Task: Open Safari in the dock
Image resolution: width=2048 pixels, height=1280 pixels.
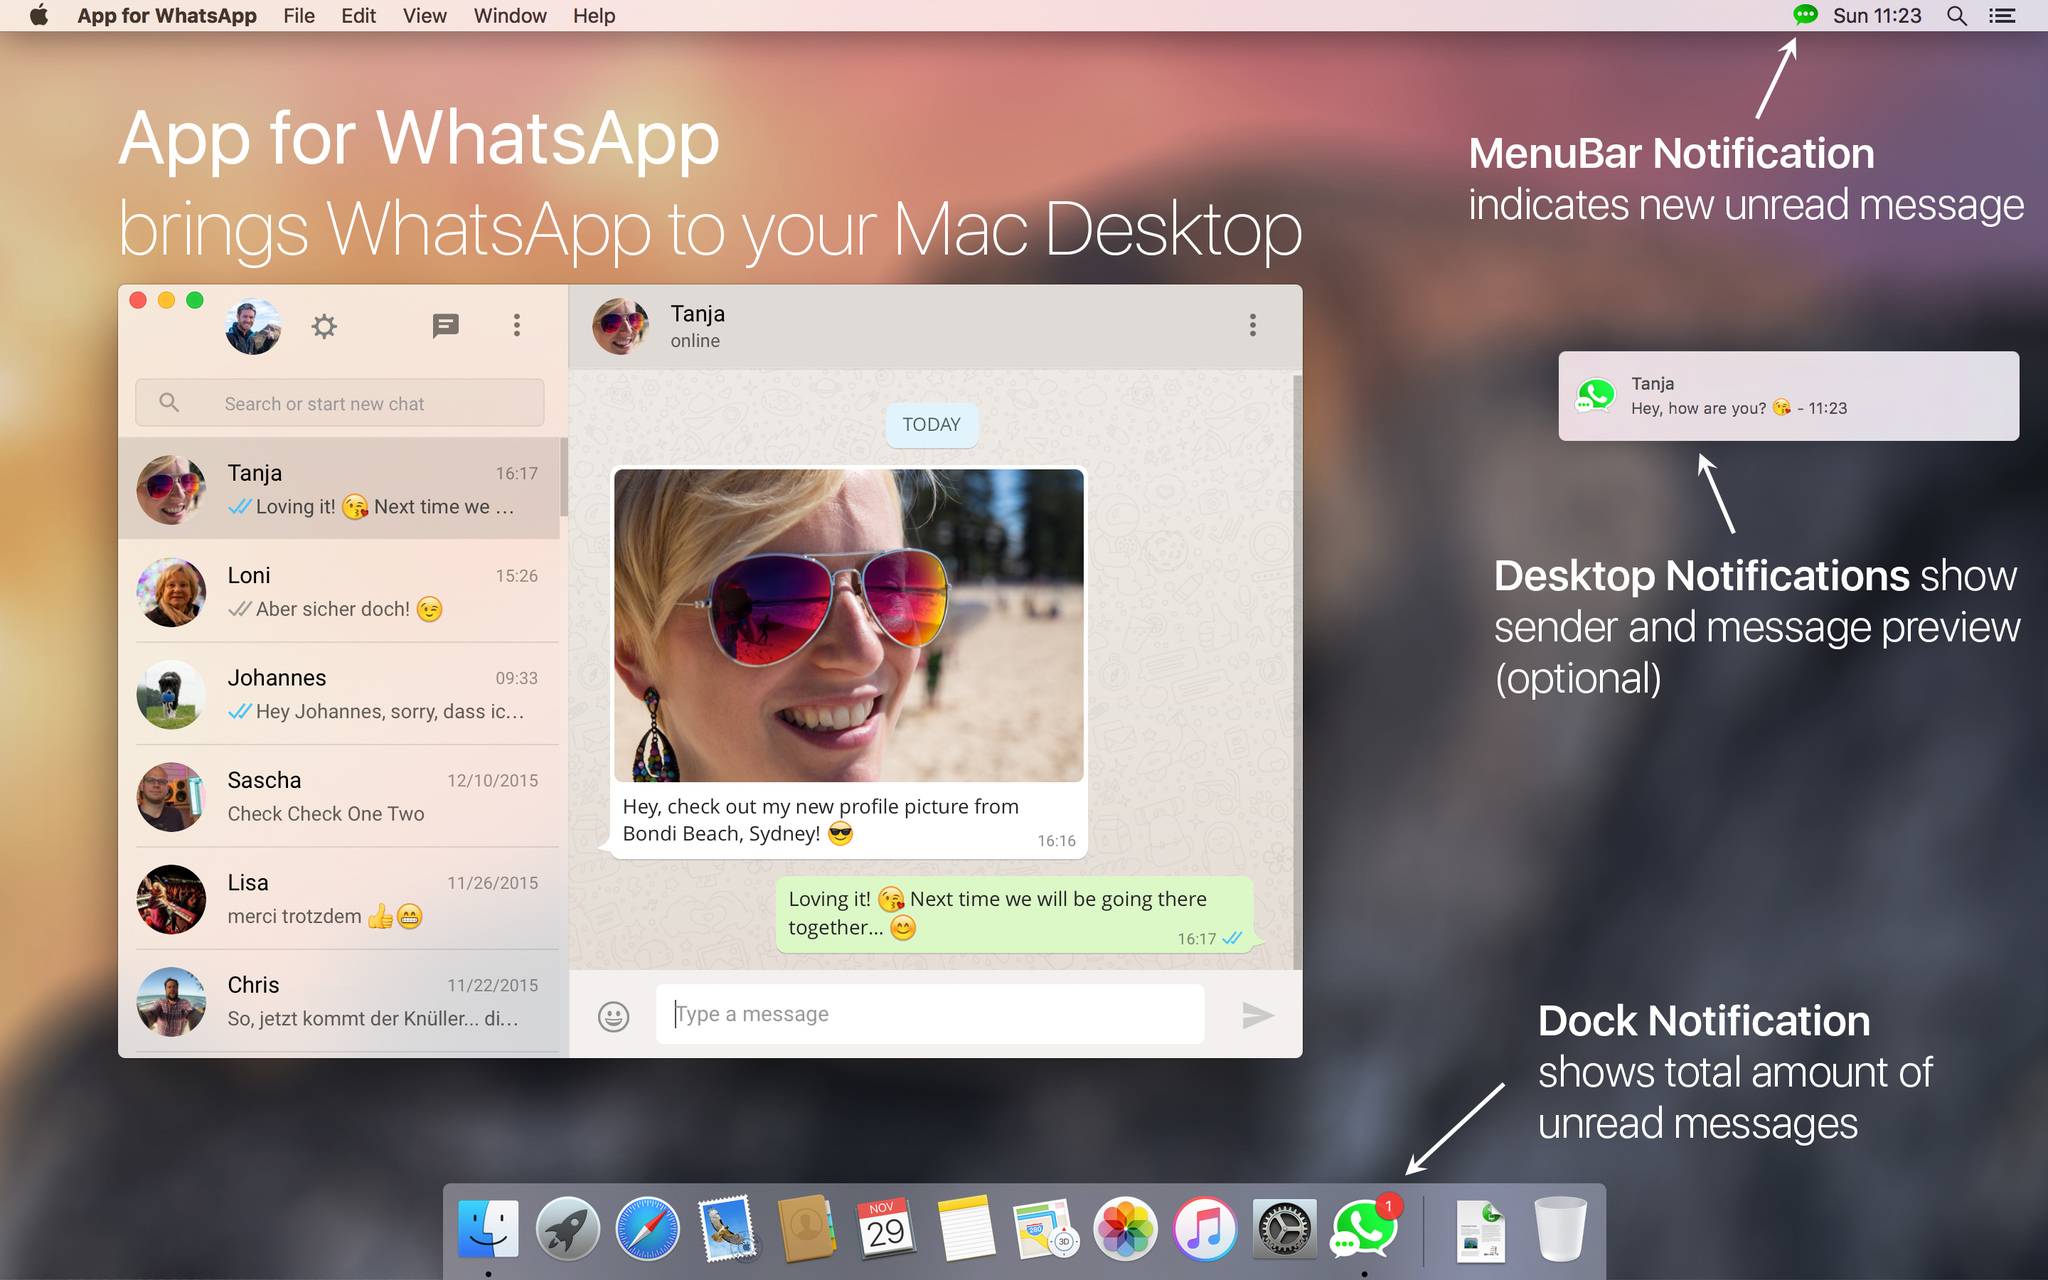Action: click(x=647, y=1230)
